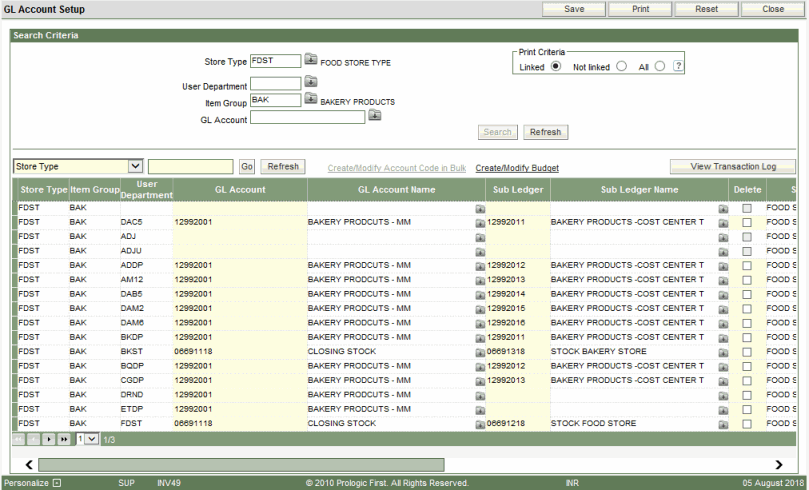
Task: Edit GL Account cell for ADJ row
Action: (x=240, y=237)
